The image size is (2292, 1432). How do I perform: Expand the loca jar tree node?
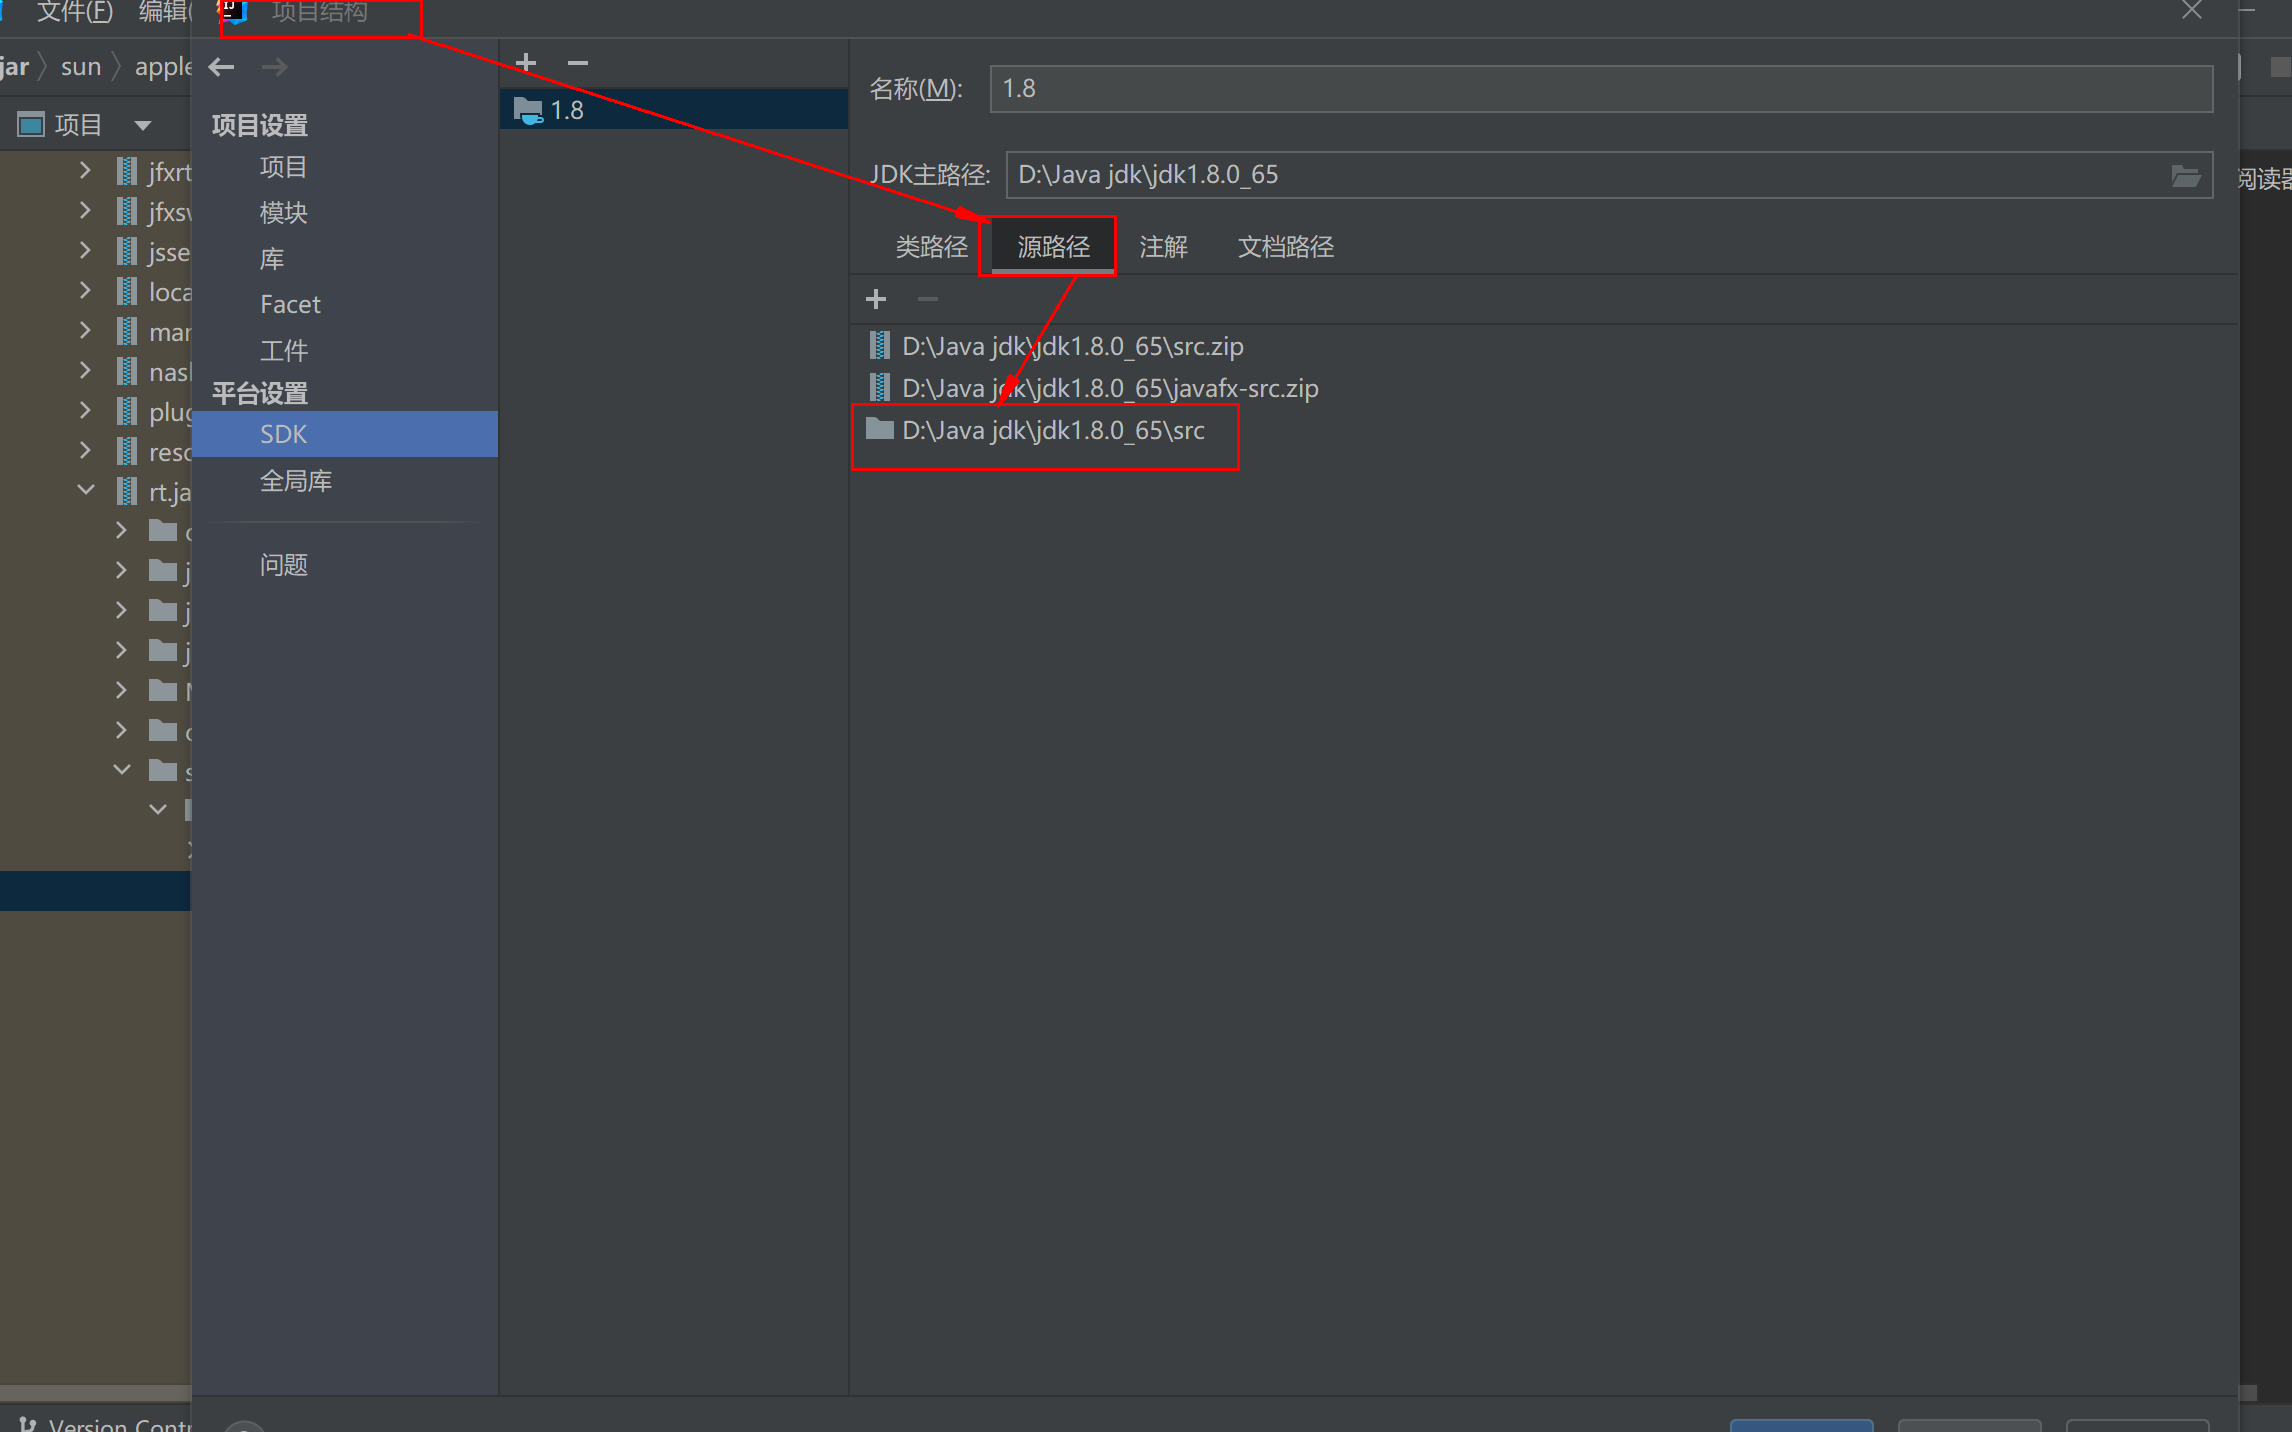click(x=85, y=291)
